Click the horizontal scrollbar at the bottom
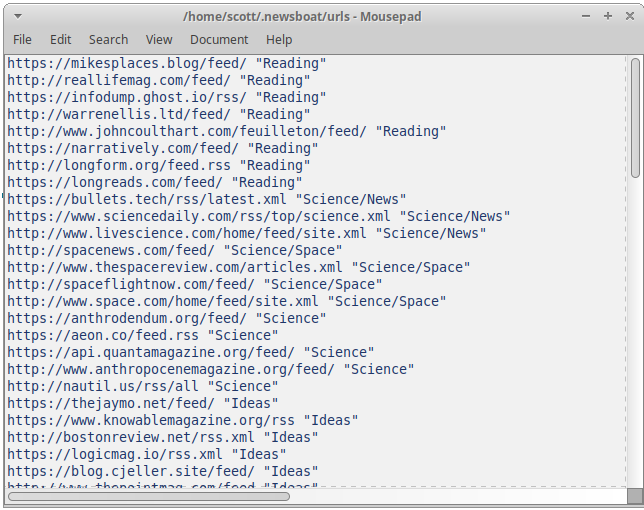644x510 pixels. (300, 496)
